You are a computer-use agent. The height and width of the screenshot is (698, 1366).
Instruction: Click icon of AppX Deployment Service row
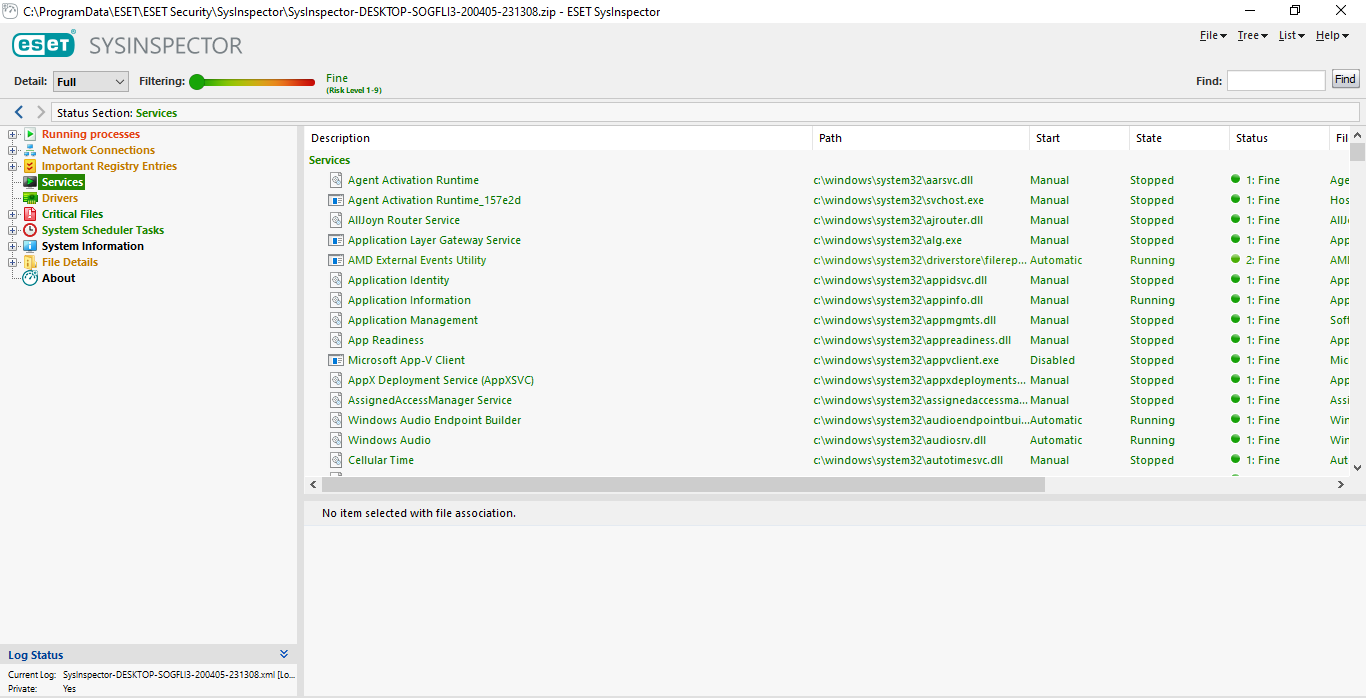coord(337,380)
